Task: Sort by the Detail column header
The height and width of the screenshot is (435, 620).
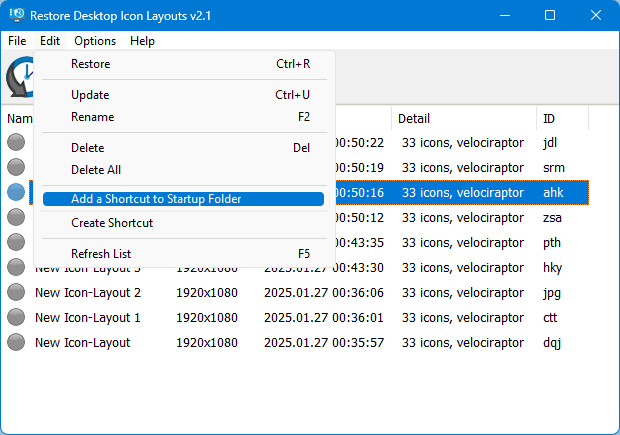Action: (x=414, y=118)
